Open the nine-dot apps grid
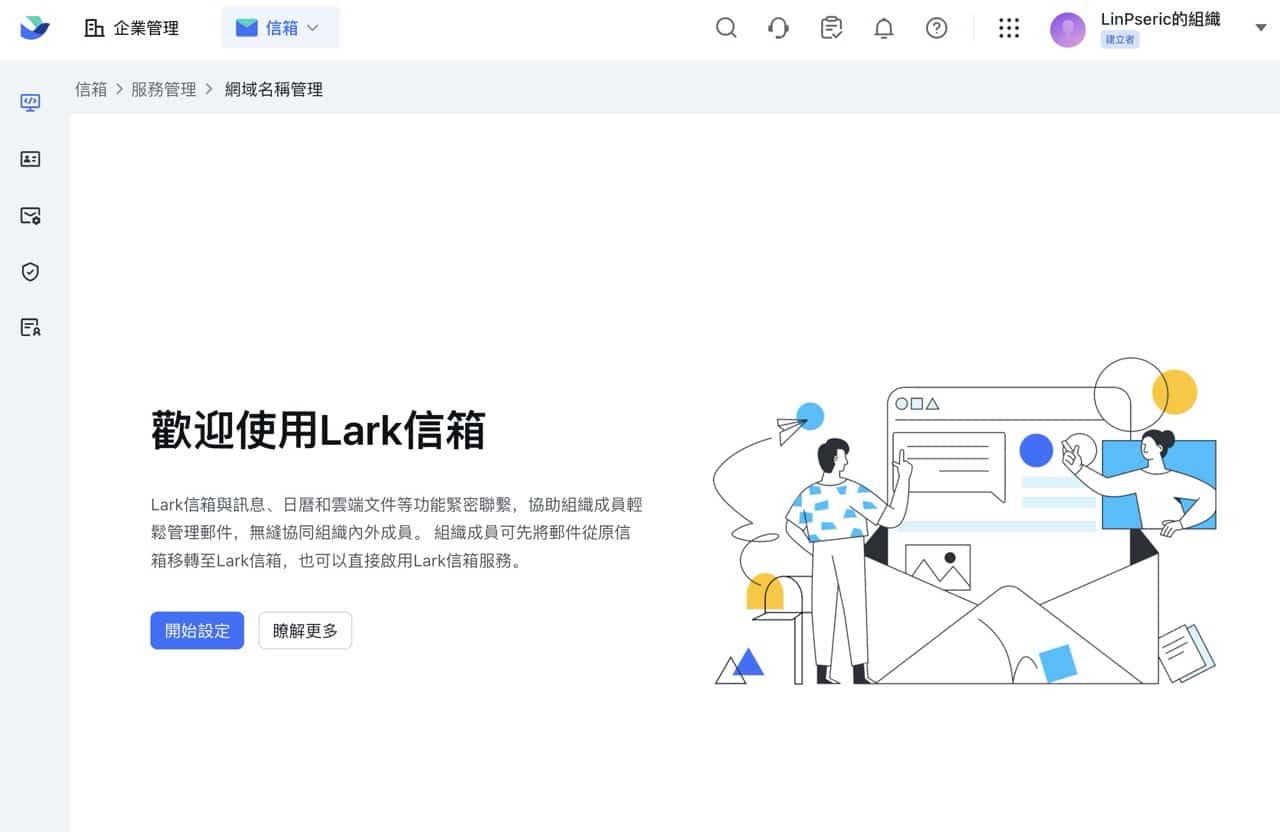 pos(1009,28)
